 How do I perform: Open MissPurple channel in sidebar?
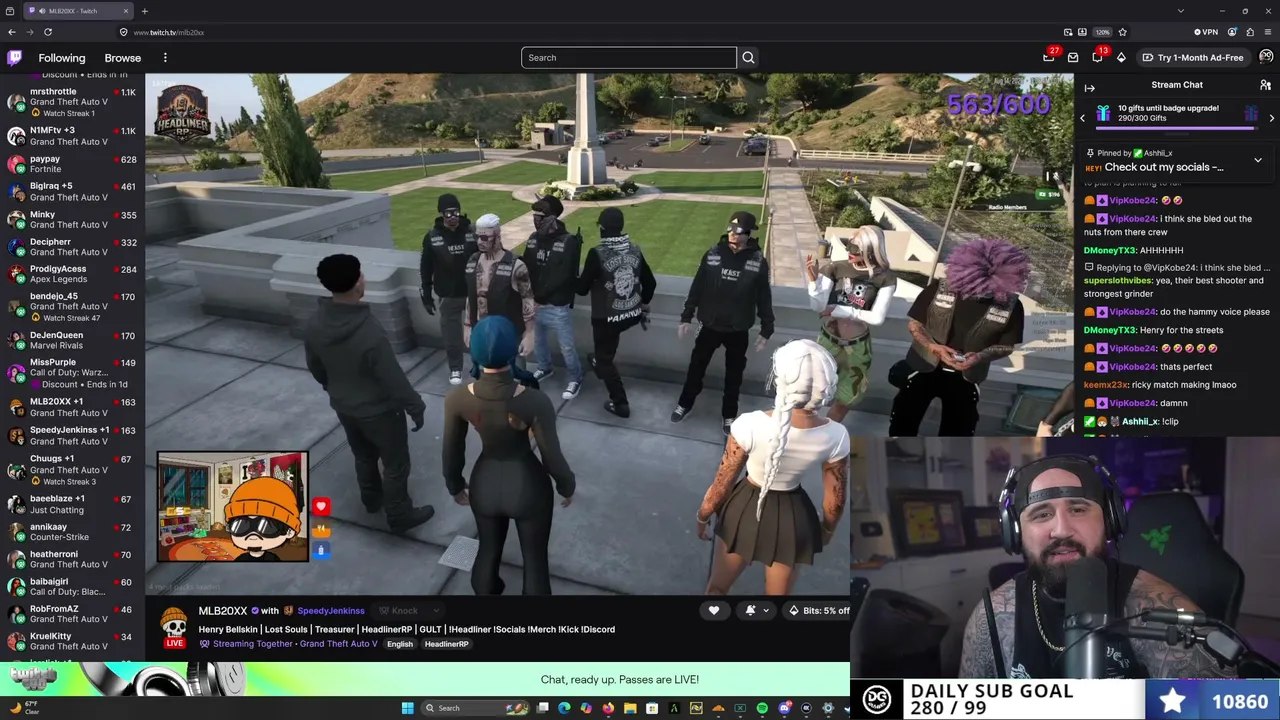[x=72, y=373]
